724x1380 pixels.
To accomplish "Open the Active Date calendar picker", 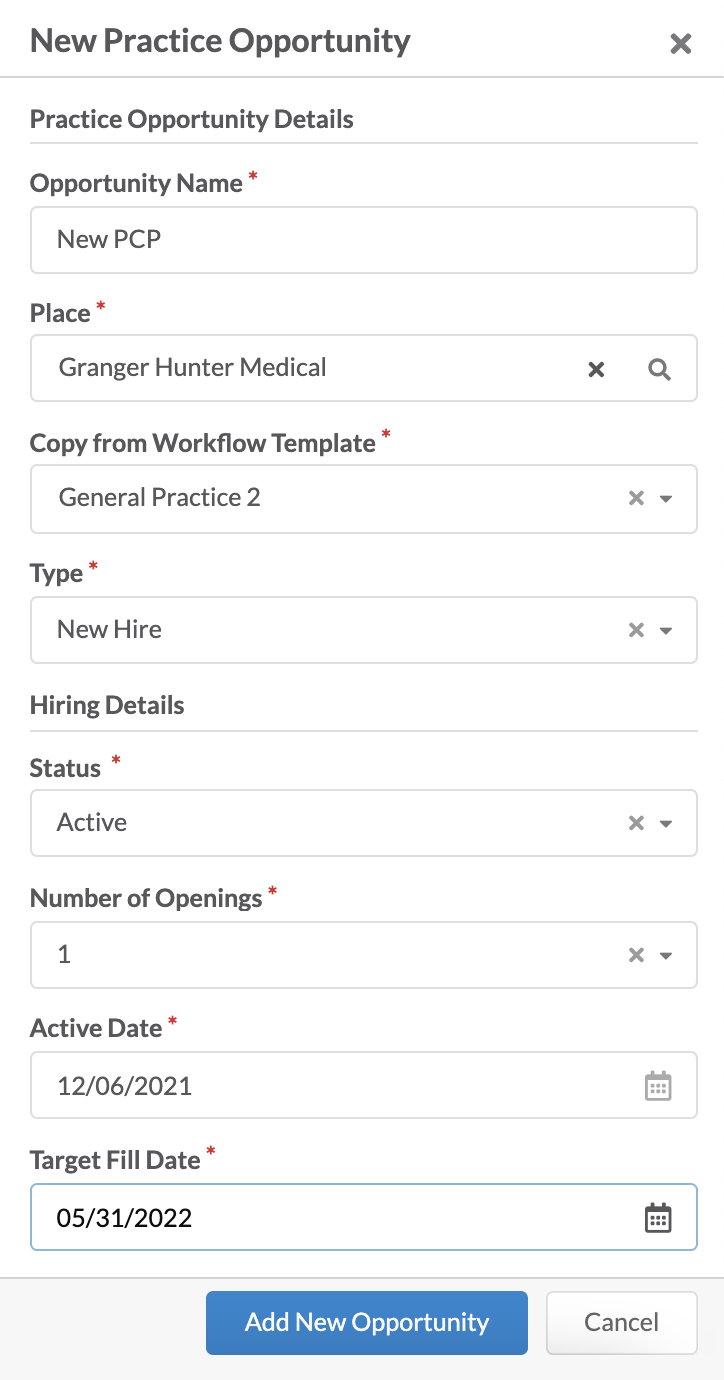I will (658, 1086).
